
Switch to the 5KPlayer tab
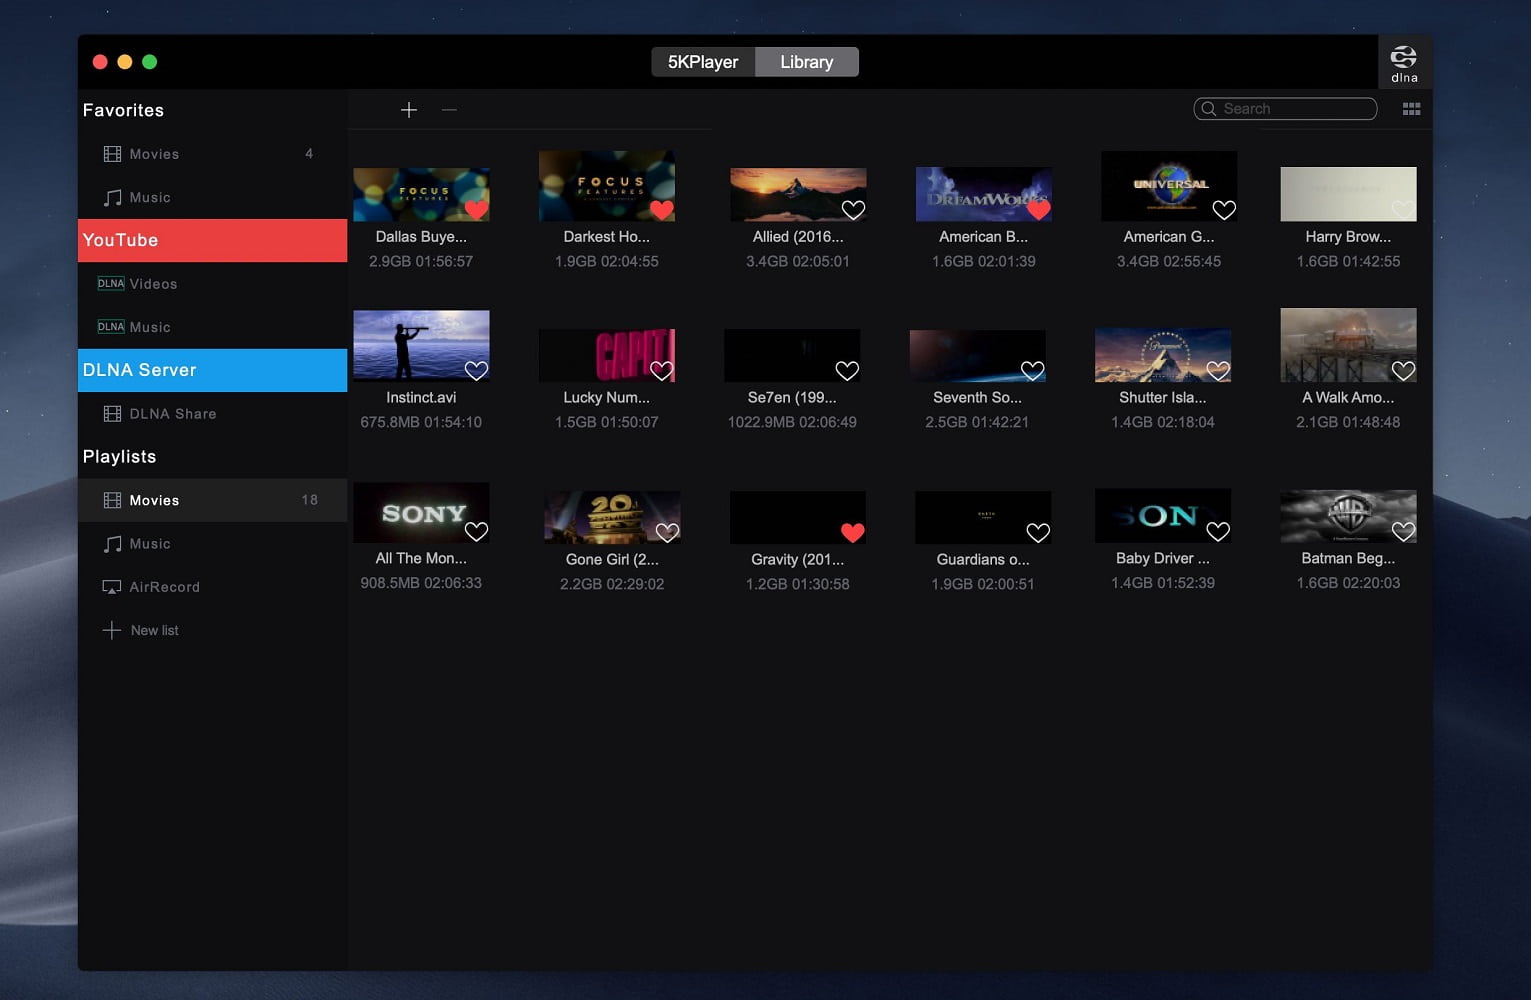tap(703, 62)
